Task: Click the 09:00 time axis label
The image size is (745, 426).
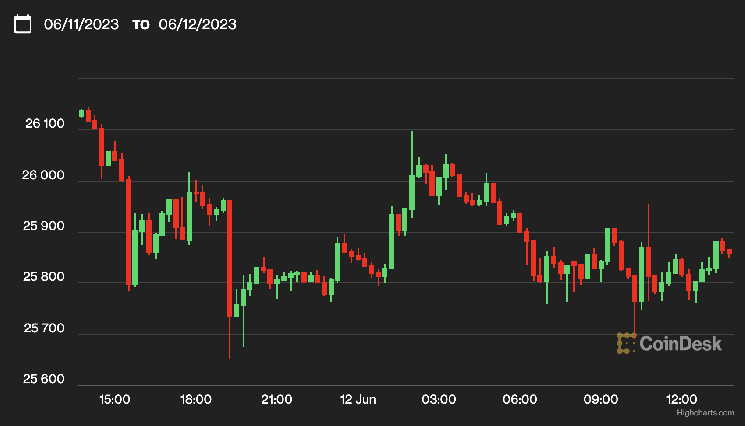Action: [601, 399]
